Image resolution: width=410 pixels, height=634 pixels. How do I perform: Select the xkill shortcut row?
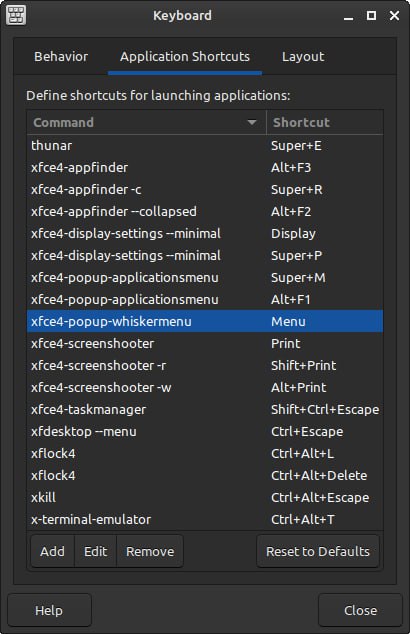tap(205, 497)
